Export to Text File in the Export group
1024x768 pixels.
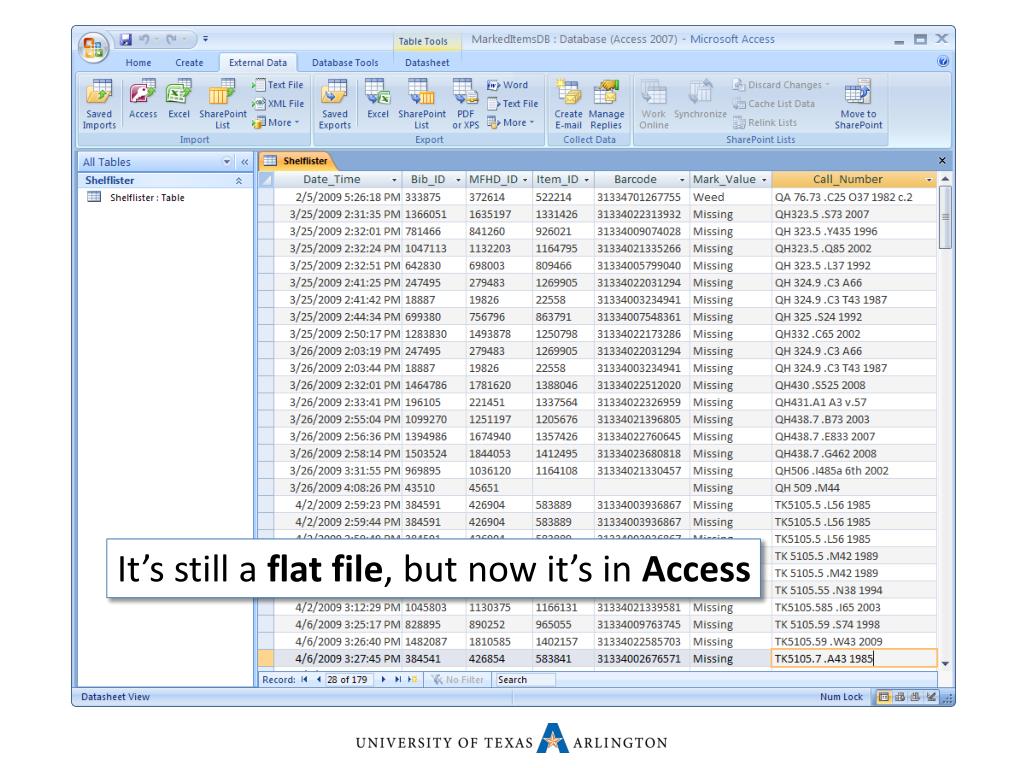pos(513,103)
